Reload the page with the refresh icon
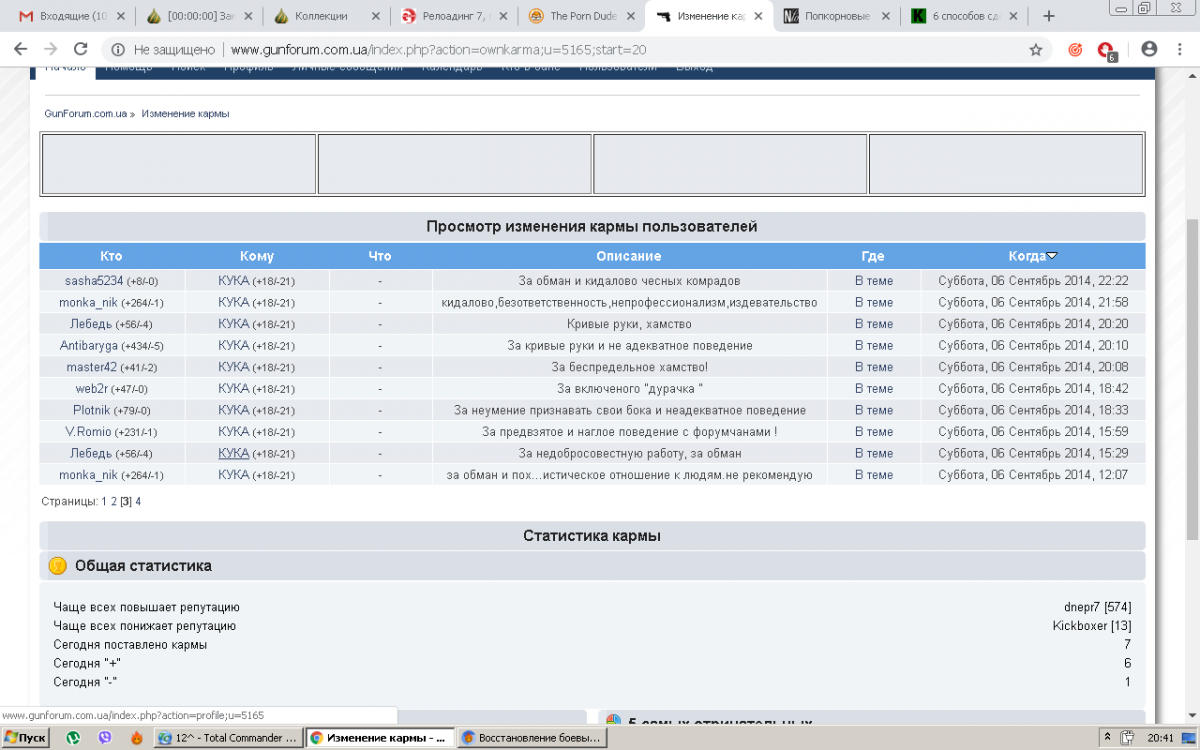 81,49
